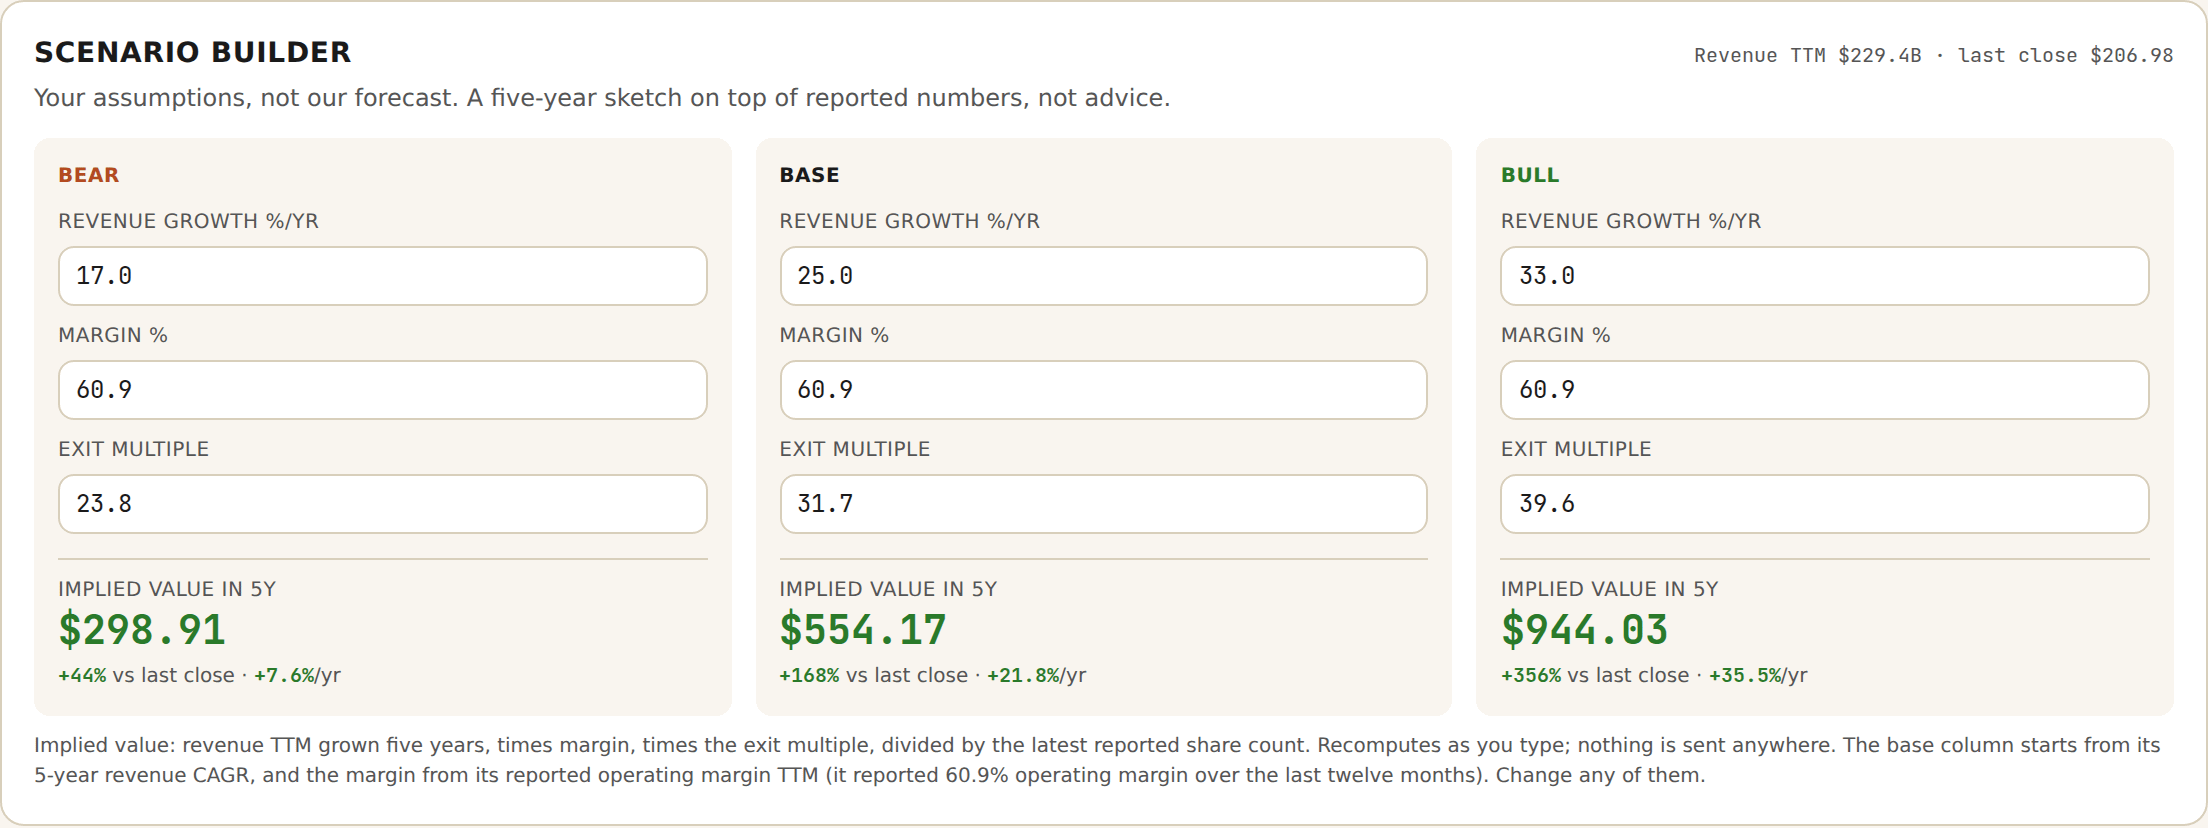Click the Scenario Builder title
2208x828 pixels.
[193, 52]
